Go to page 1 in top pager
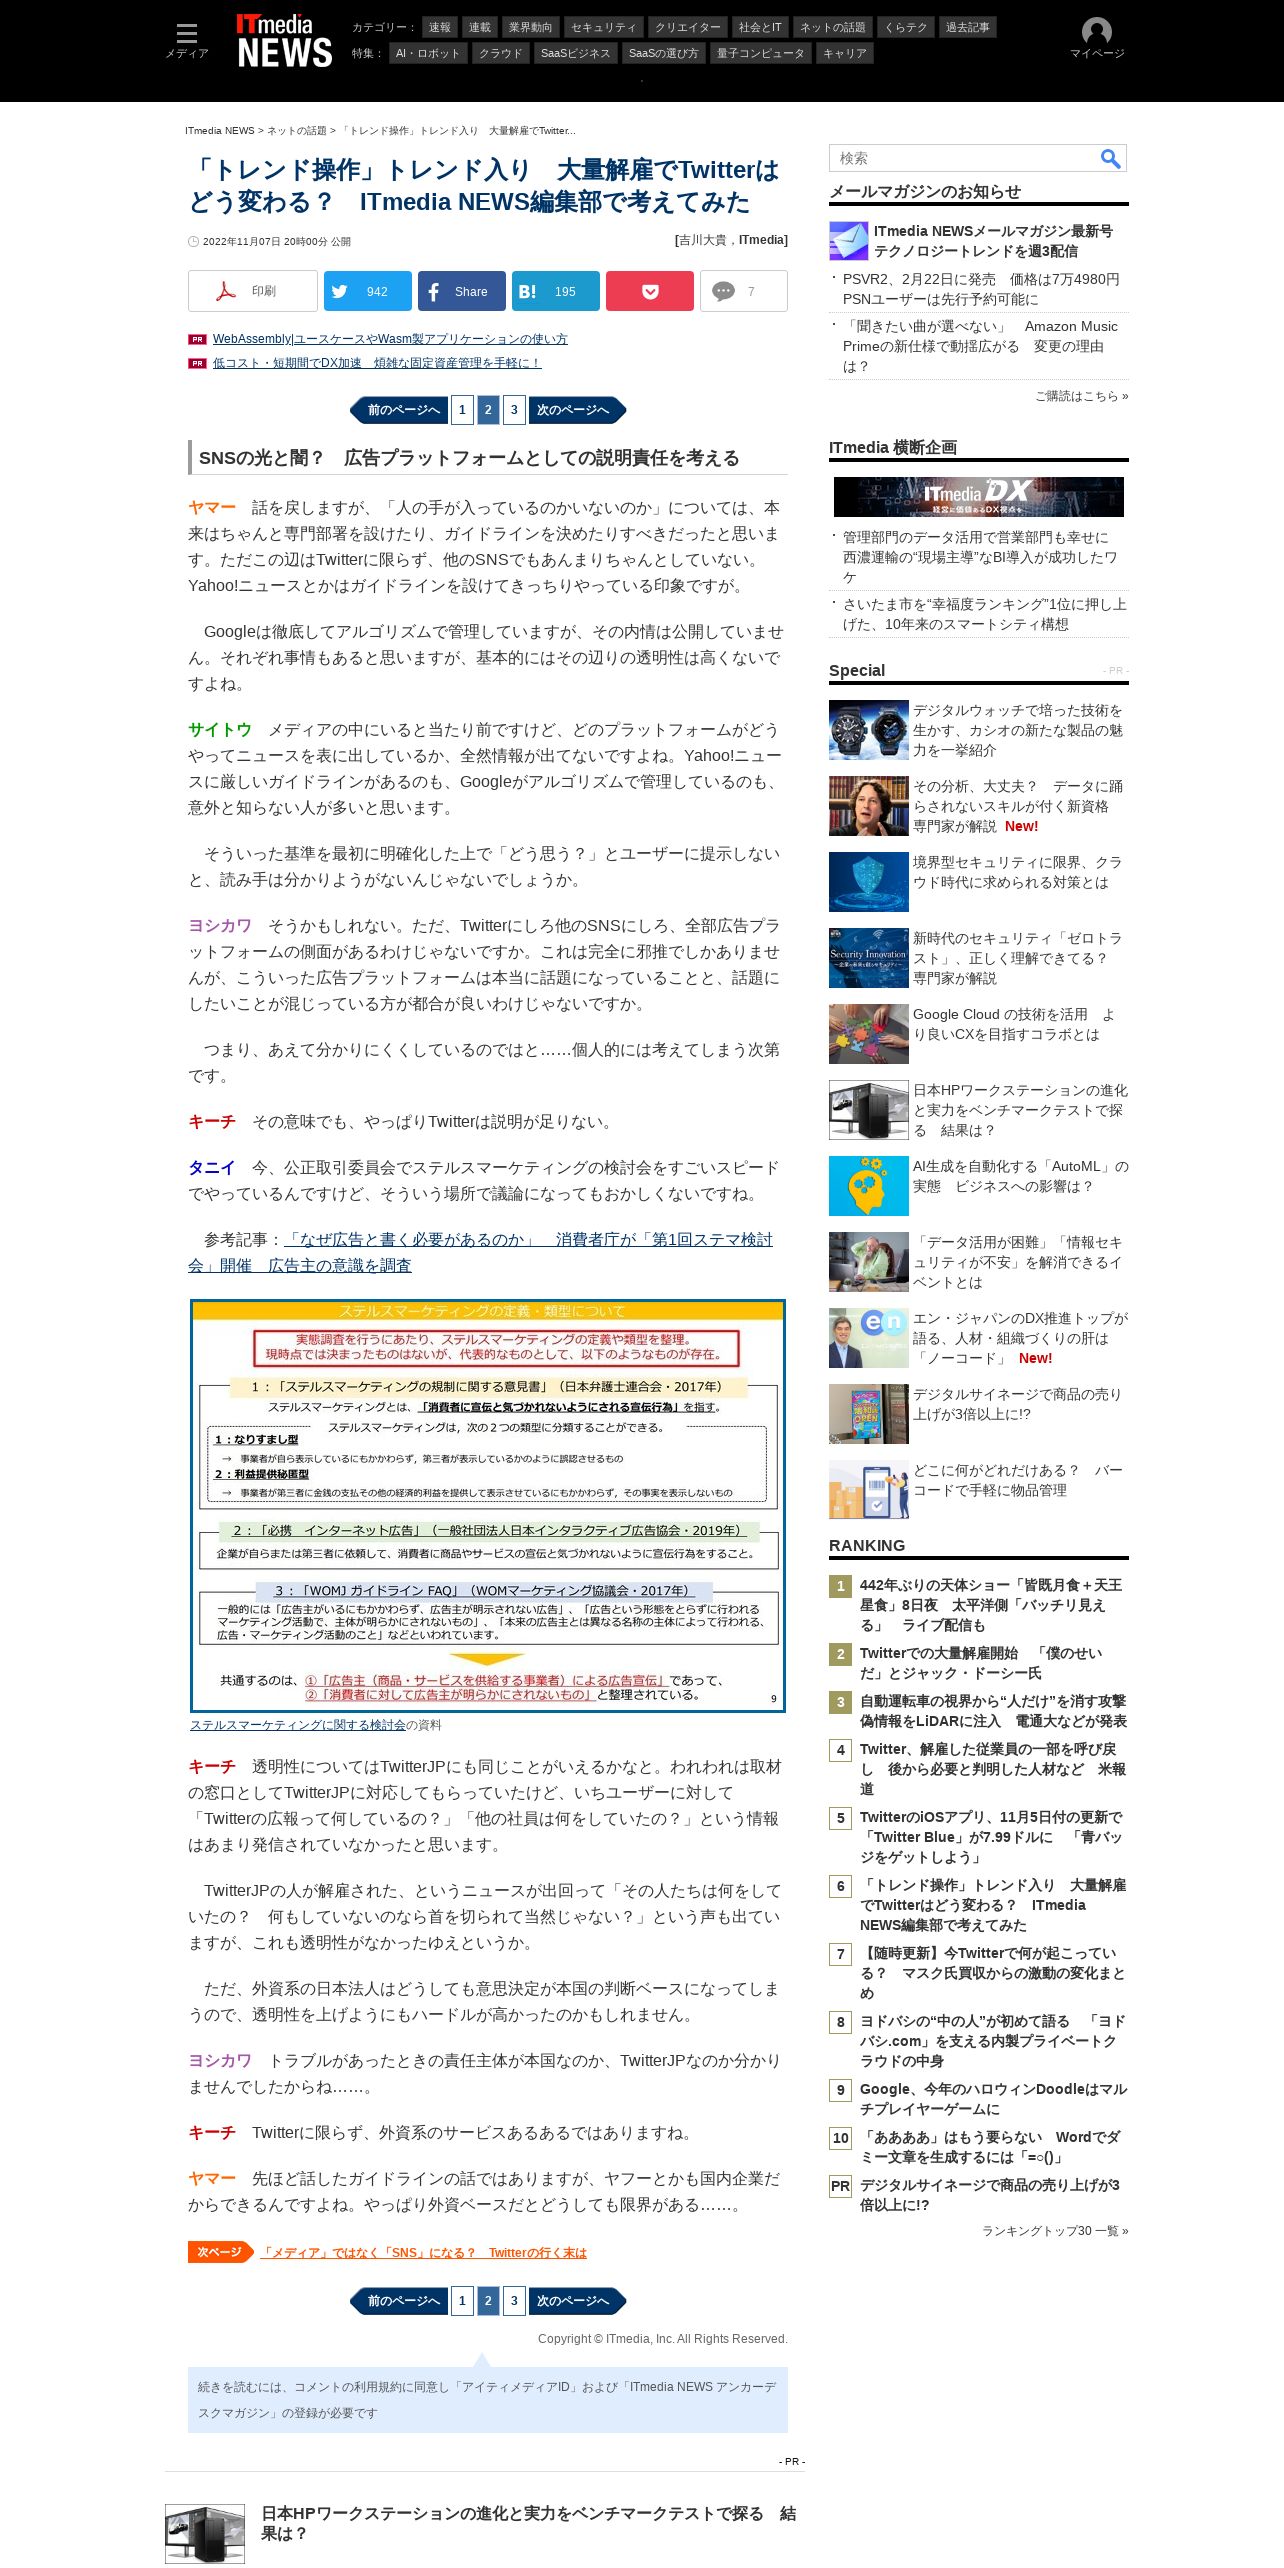 click(x=462, y=409)
